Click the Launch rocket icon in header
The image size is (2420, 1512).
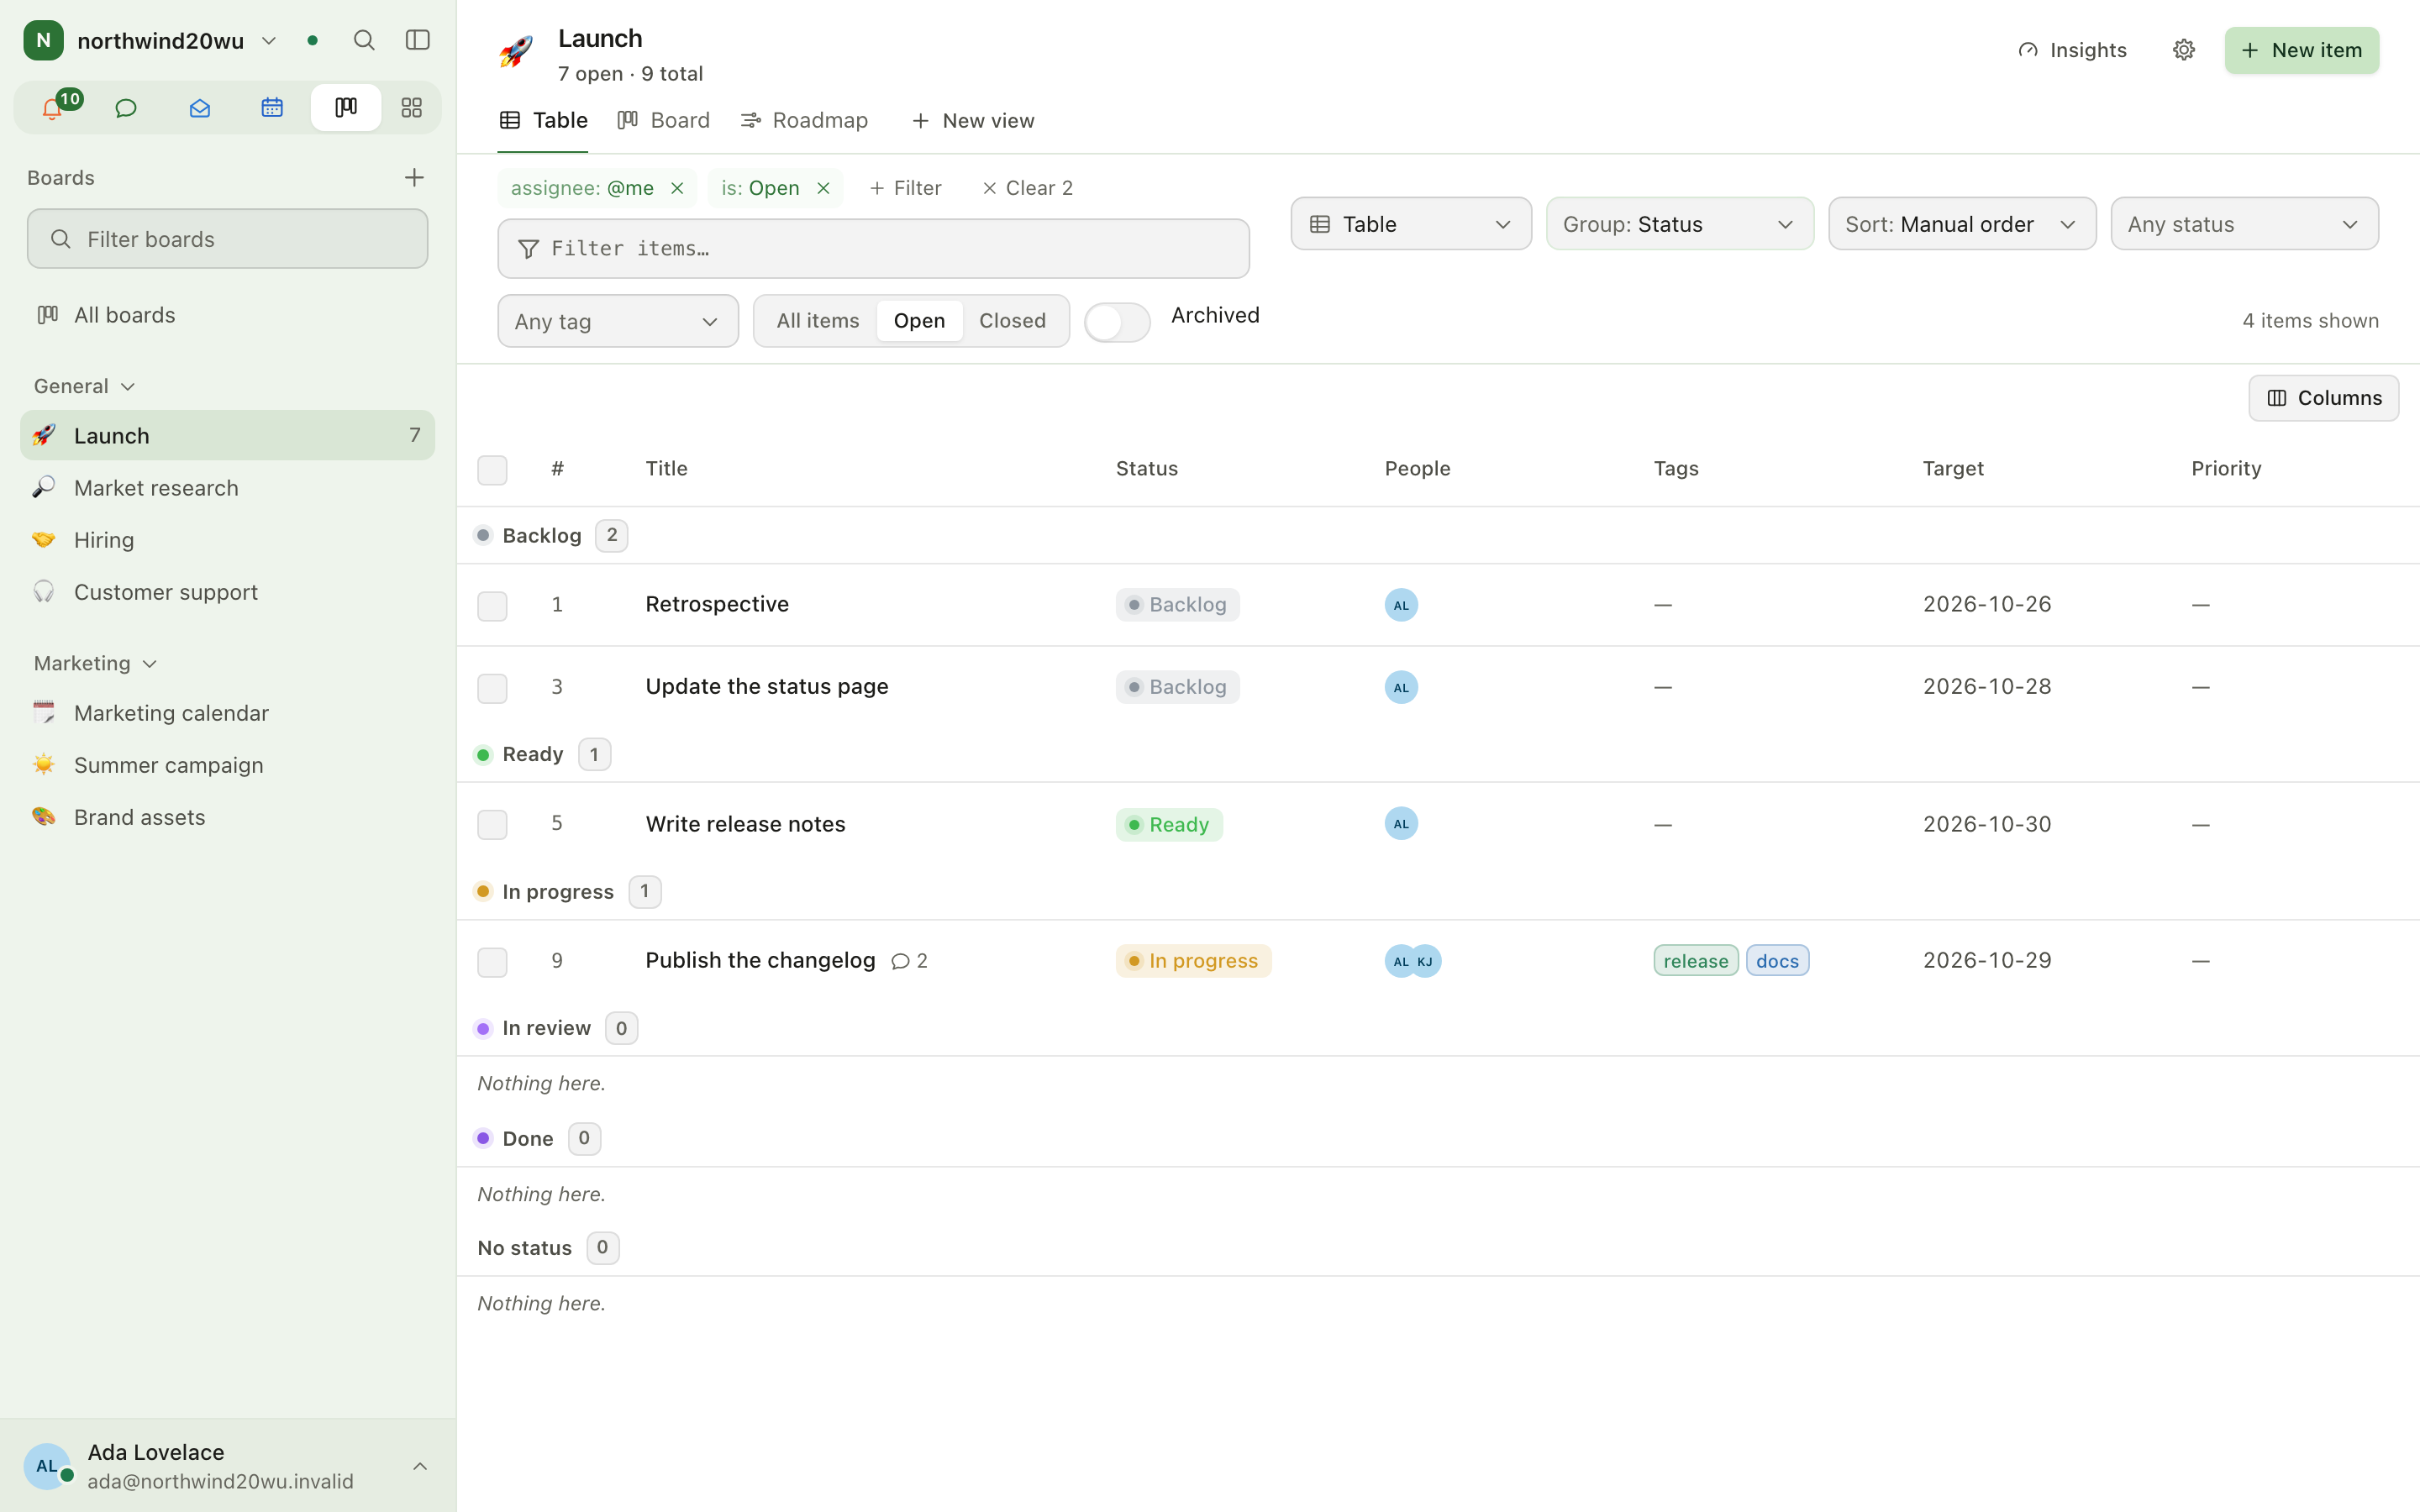click(x=516, y=51)
